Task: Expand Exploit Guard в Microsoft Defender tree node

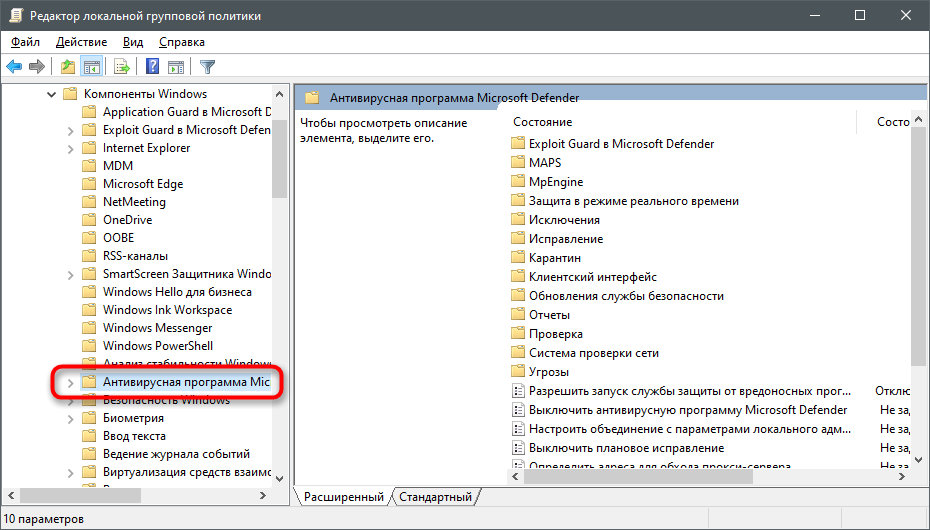Action: click(x=70, y=130)
